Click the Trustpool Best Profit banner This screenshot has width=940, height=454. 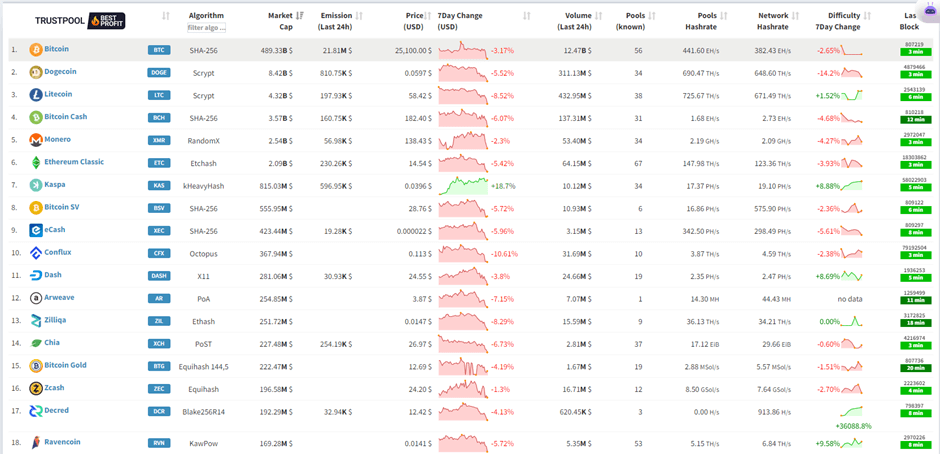(80, 21)
